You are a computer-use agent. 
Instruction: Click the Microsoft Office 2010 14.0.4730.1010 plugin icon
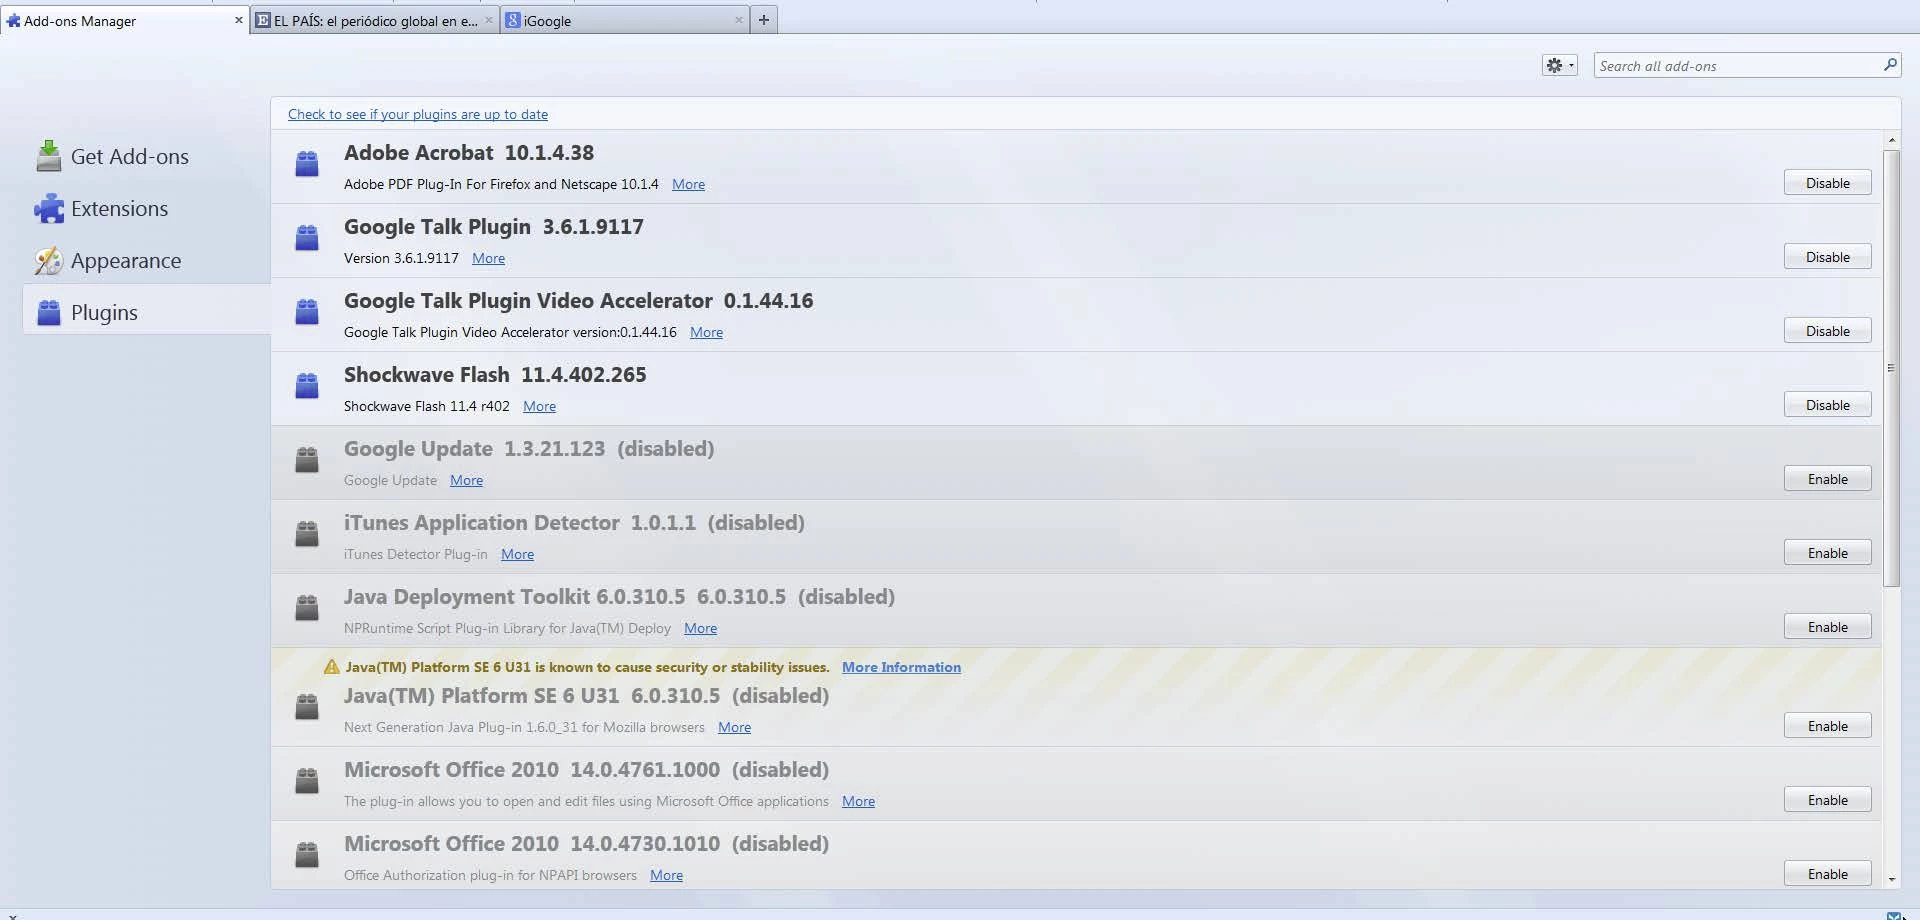click(307, 854)
